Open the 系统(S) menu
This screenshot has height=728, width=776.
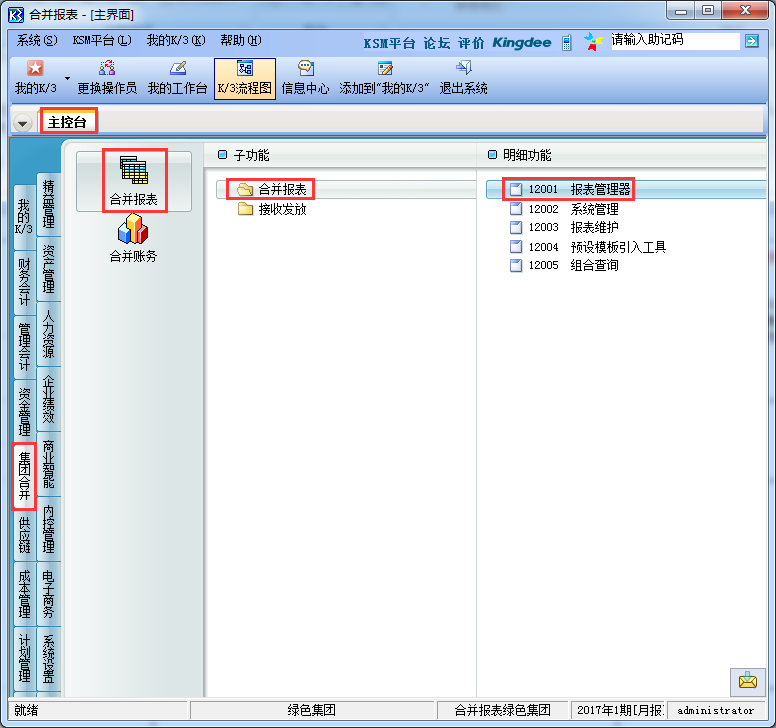click(x=37, y=41)
